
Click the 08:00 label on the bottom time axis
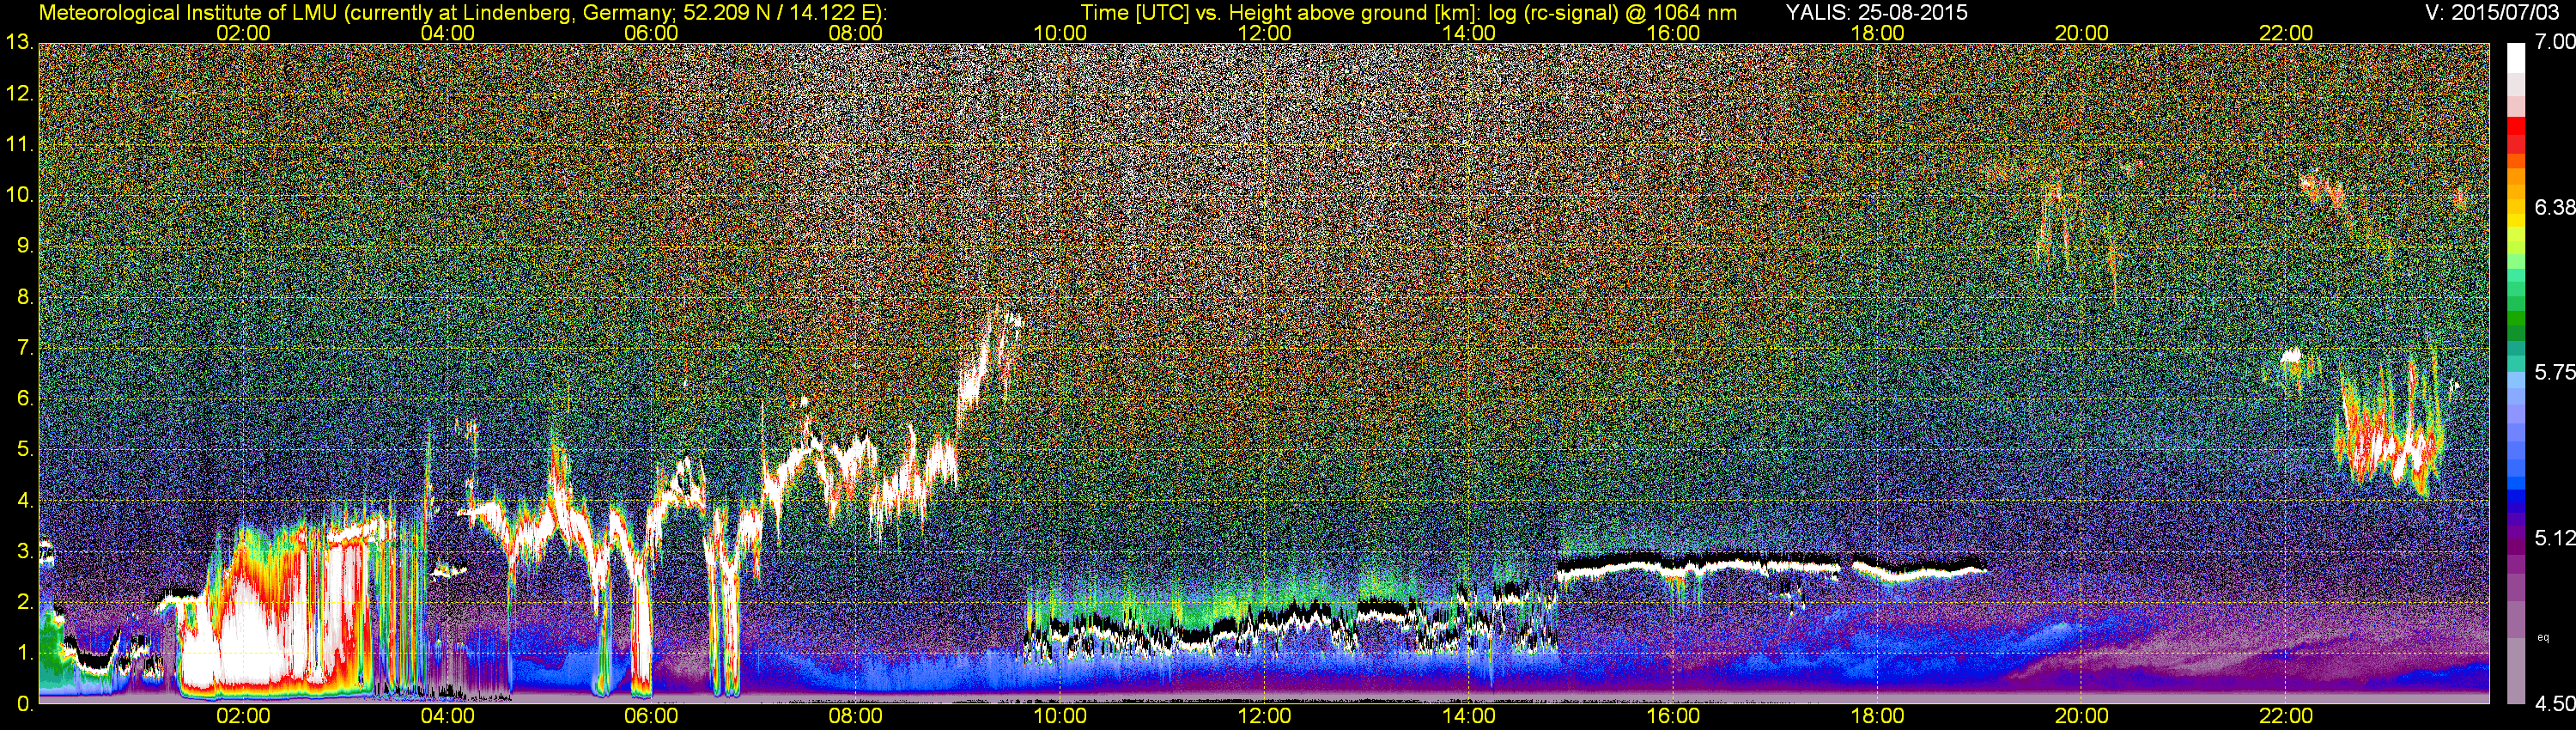click(856, 716)
